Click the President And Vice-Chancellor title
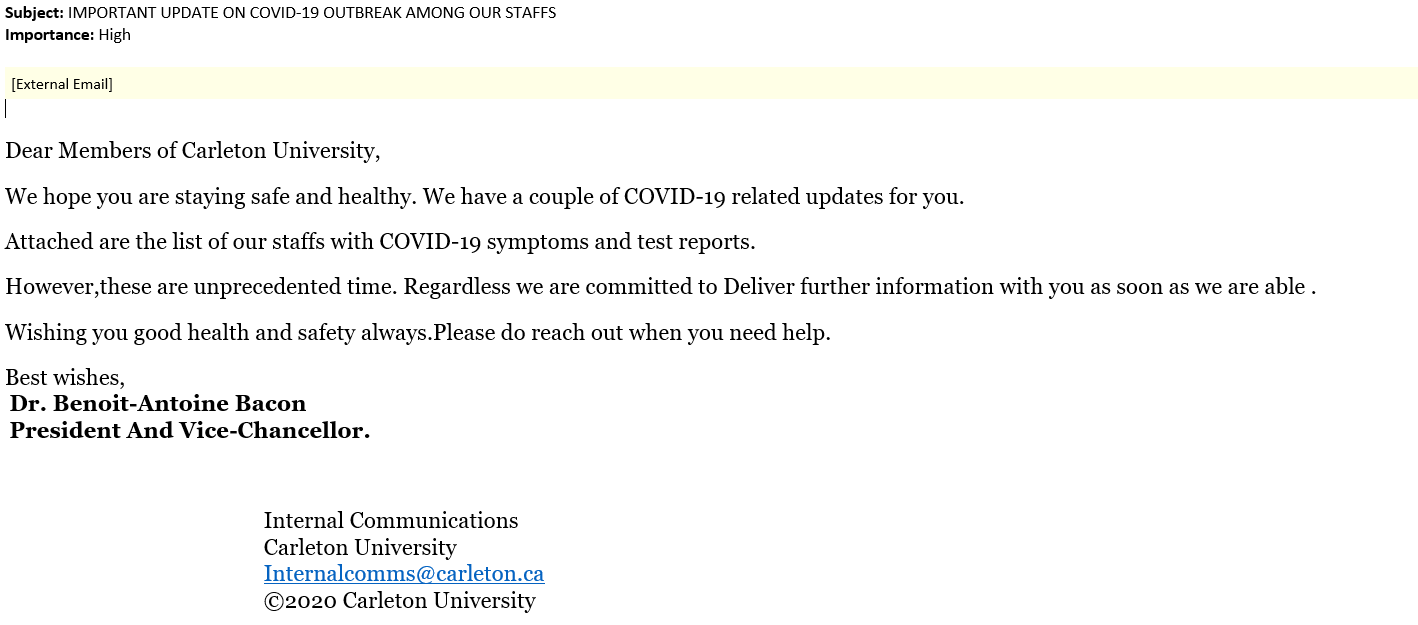 [190, 431]
